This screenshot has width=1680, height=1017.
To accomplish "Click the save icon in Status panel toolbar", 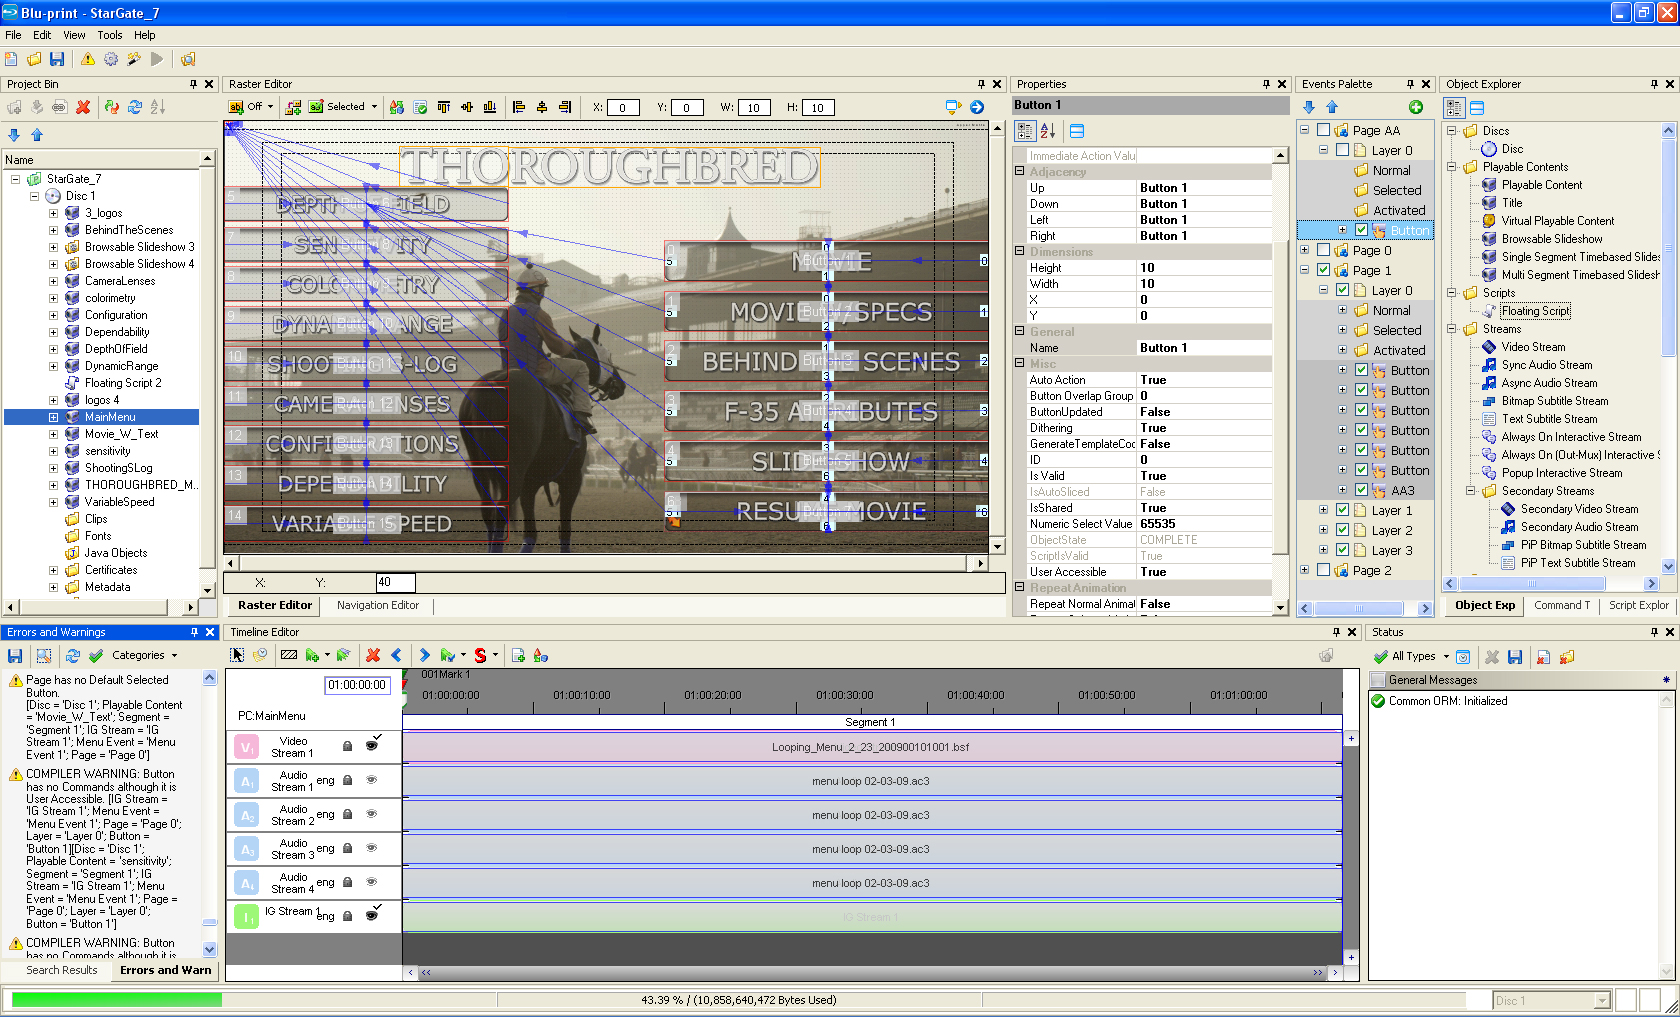I will coord(1515,657).
